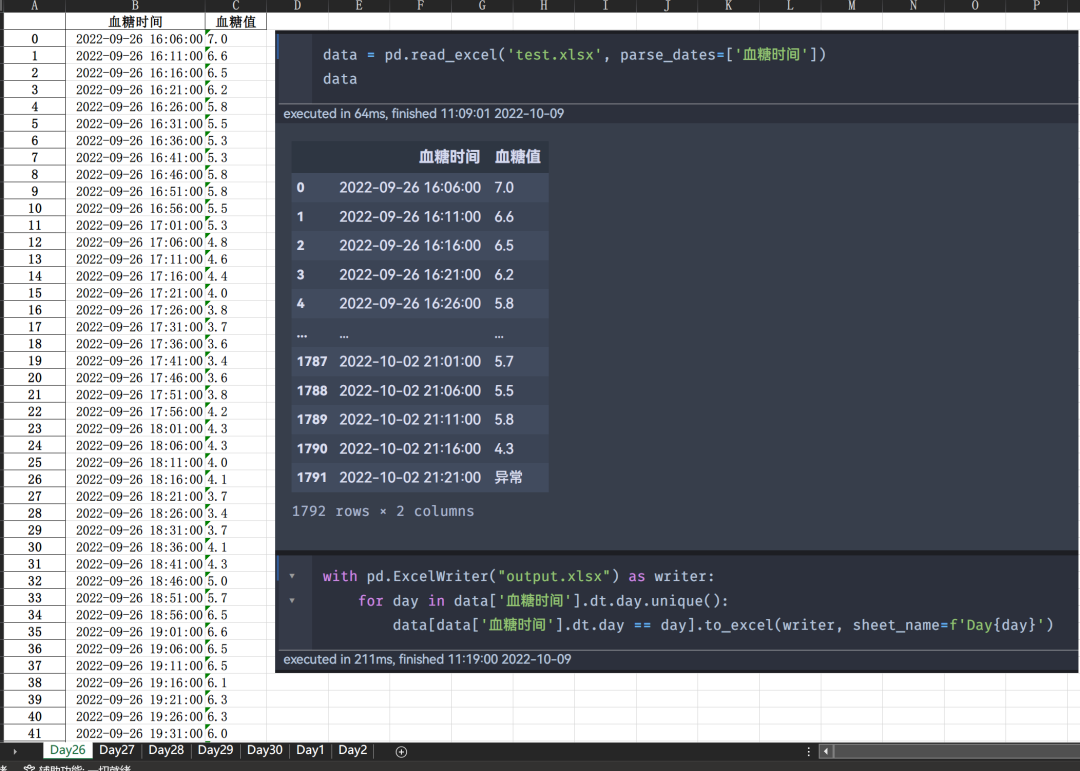Viewport: 1080px width, 771px height.
Task: Select the Day1 sheet tab
Action: (x=310, y=750)
